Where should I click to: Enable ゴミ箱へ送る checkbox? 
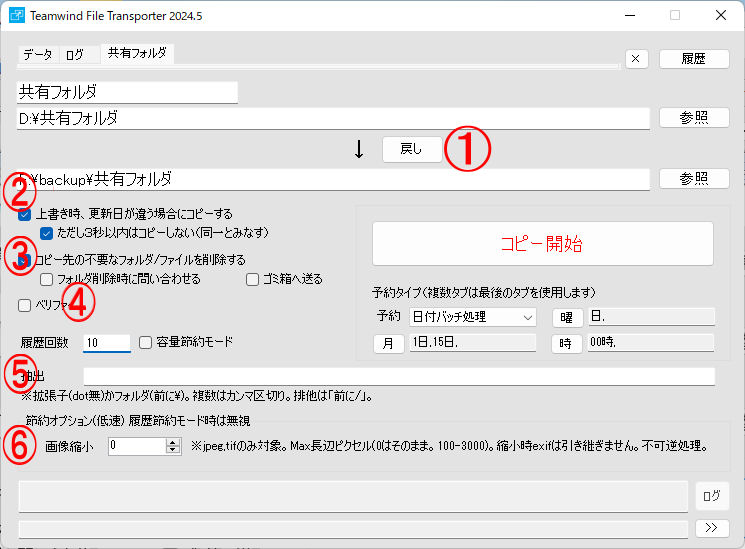253,279
